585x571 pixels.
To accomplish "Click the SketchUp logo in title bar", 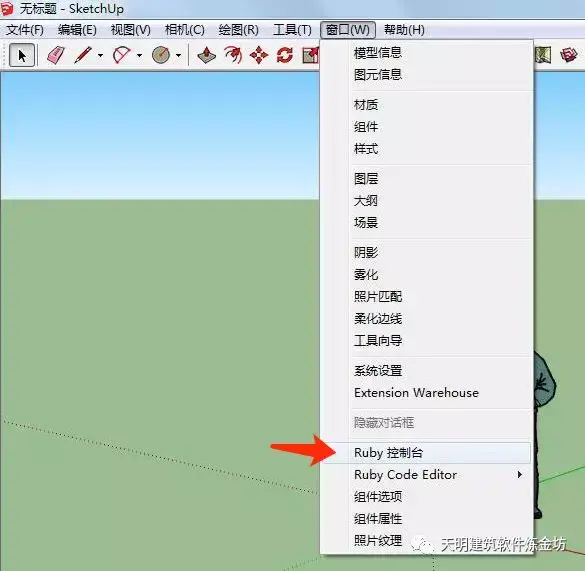I will coord(7,8).
